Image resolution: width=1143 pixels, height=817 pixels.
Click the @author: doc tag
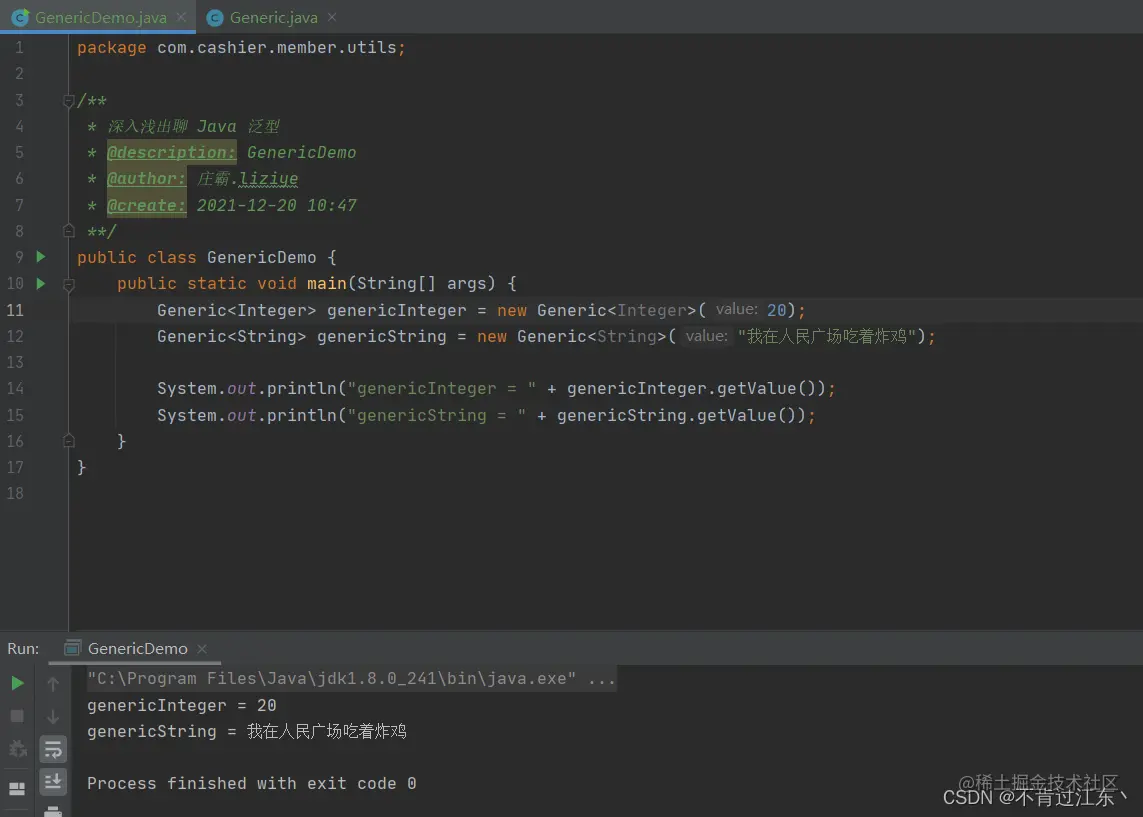[x=147, y=179]
